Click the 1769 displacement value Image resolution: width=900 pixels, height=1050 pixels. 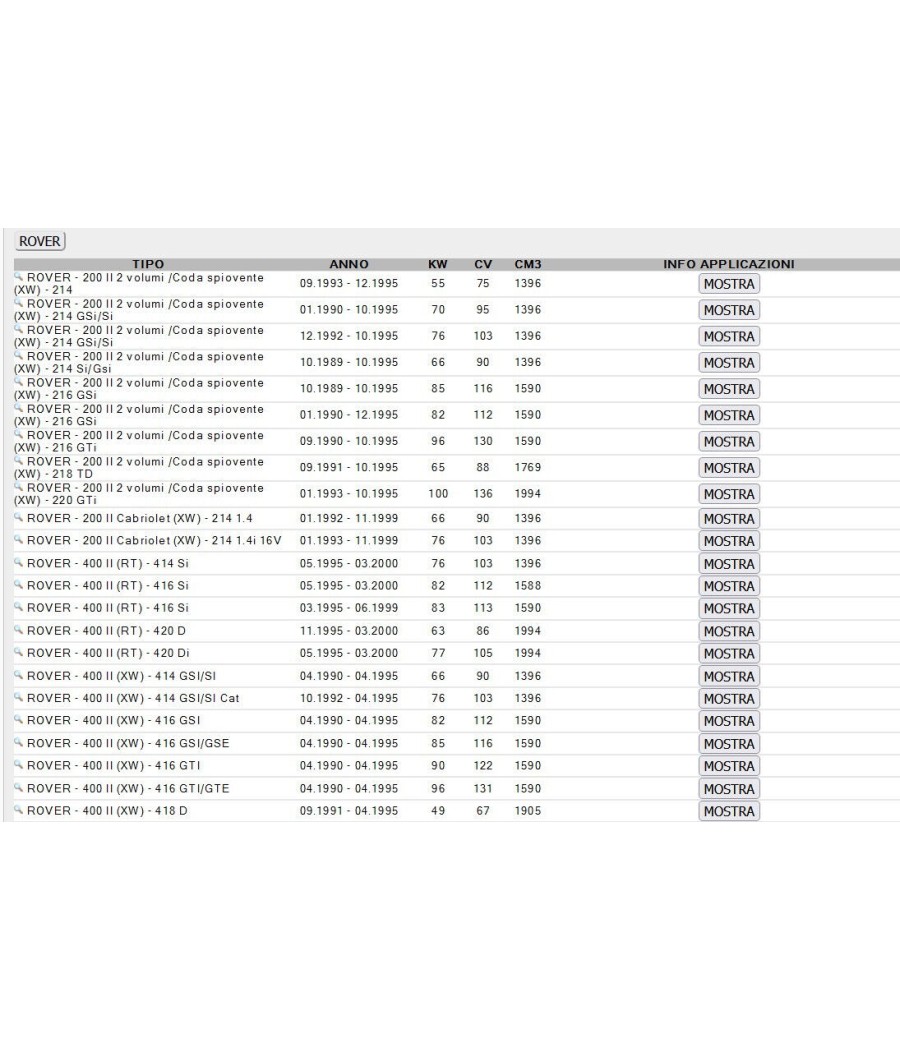528,467
